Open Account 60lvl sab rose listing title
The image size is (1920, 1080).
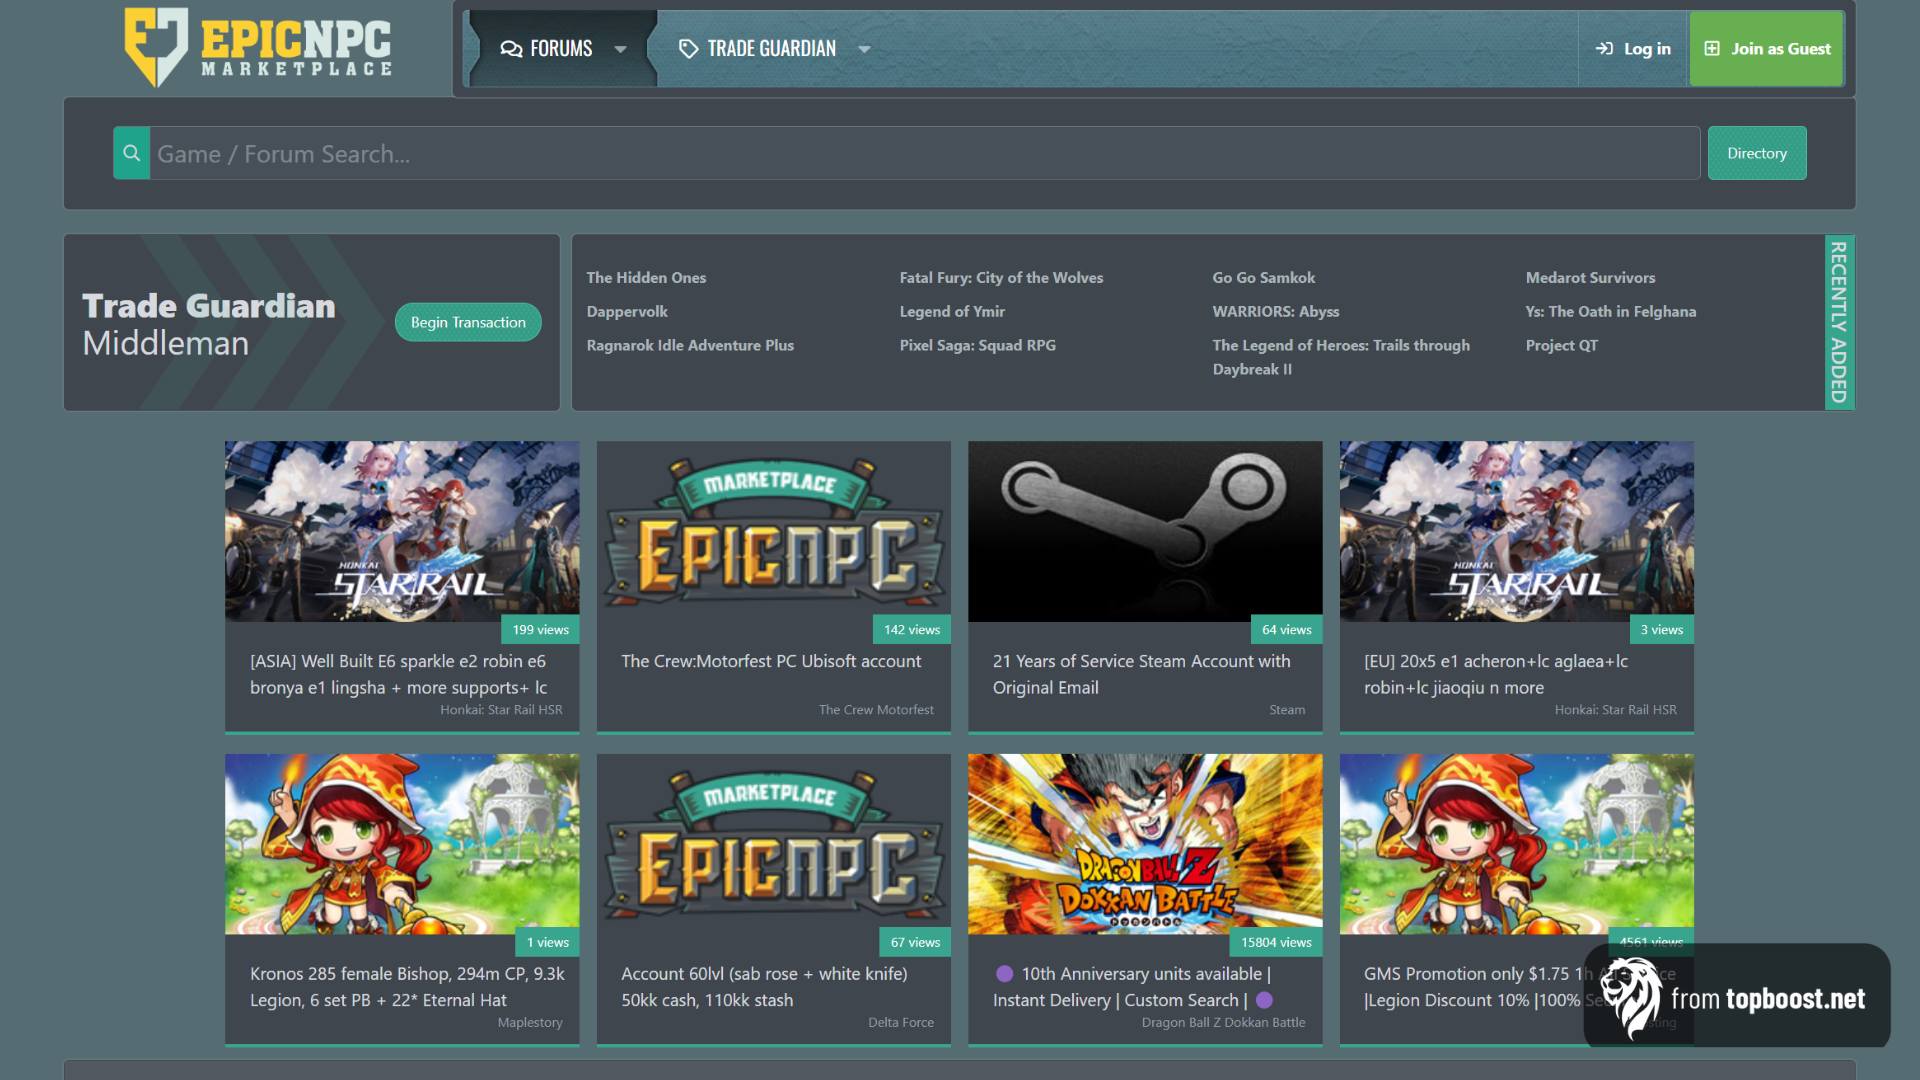click(764, 987)
